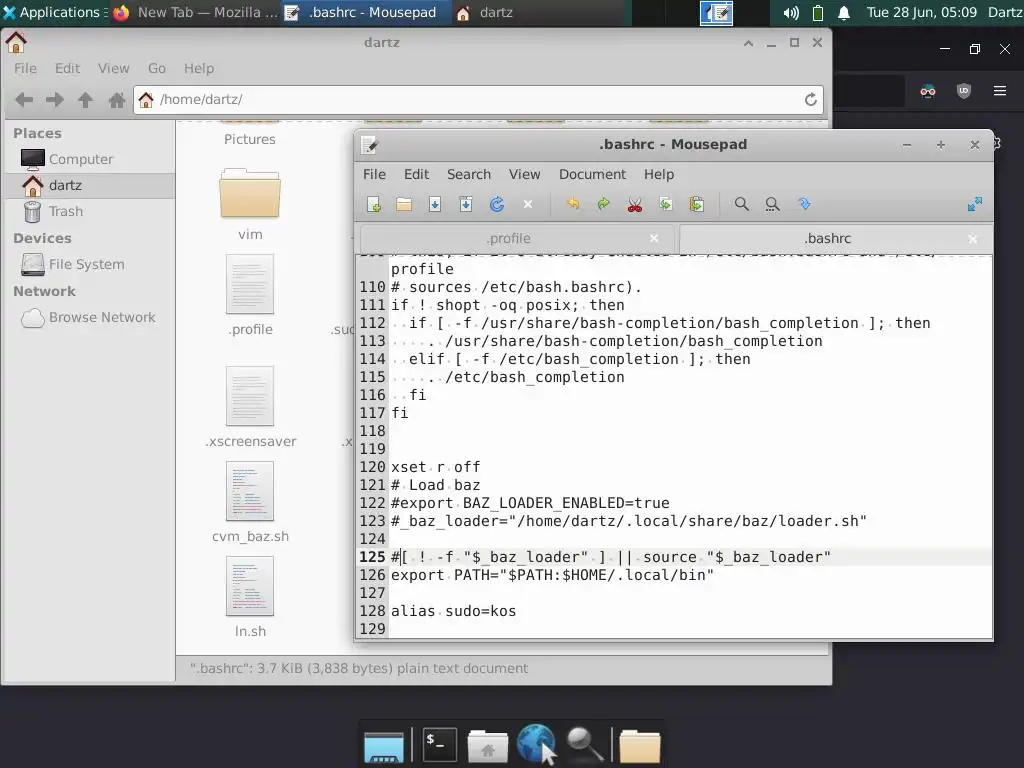1024x768 pixels.
Task: Open the Firefox menu hamburger icon
Action: [1000, 91]
